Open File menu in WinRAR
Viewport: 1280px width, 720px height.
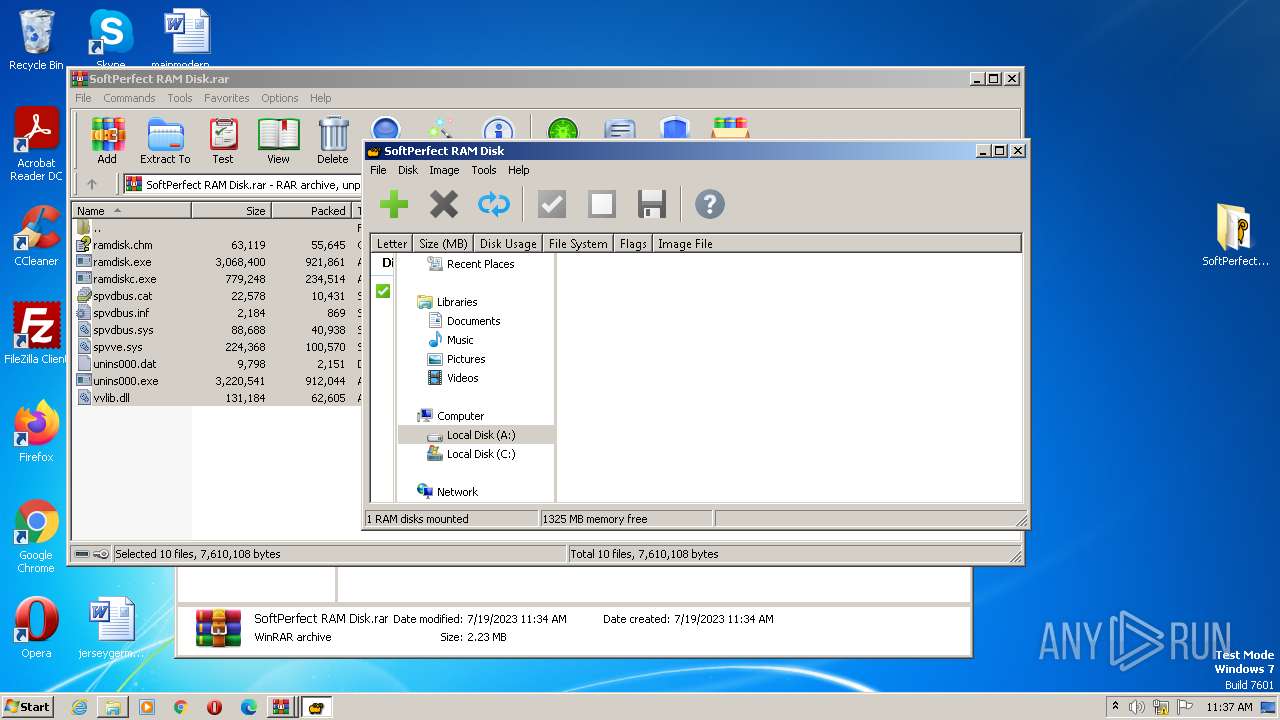[83, 98]
